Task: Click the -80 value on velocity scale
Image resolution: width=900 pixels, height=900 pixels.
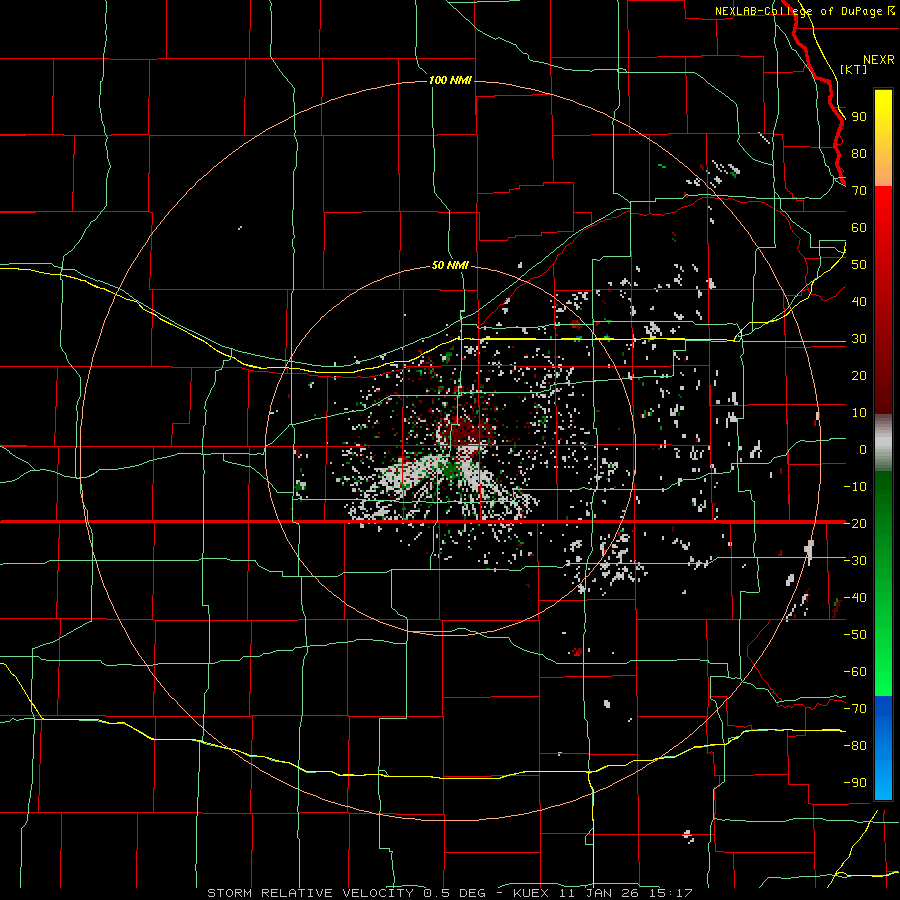Action: coord(855,746)
